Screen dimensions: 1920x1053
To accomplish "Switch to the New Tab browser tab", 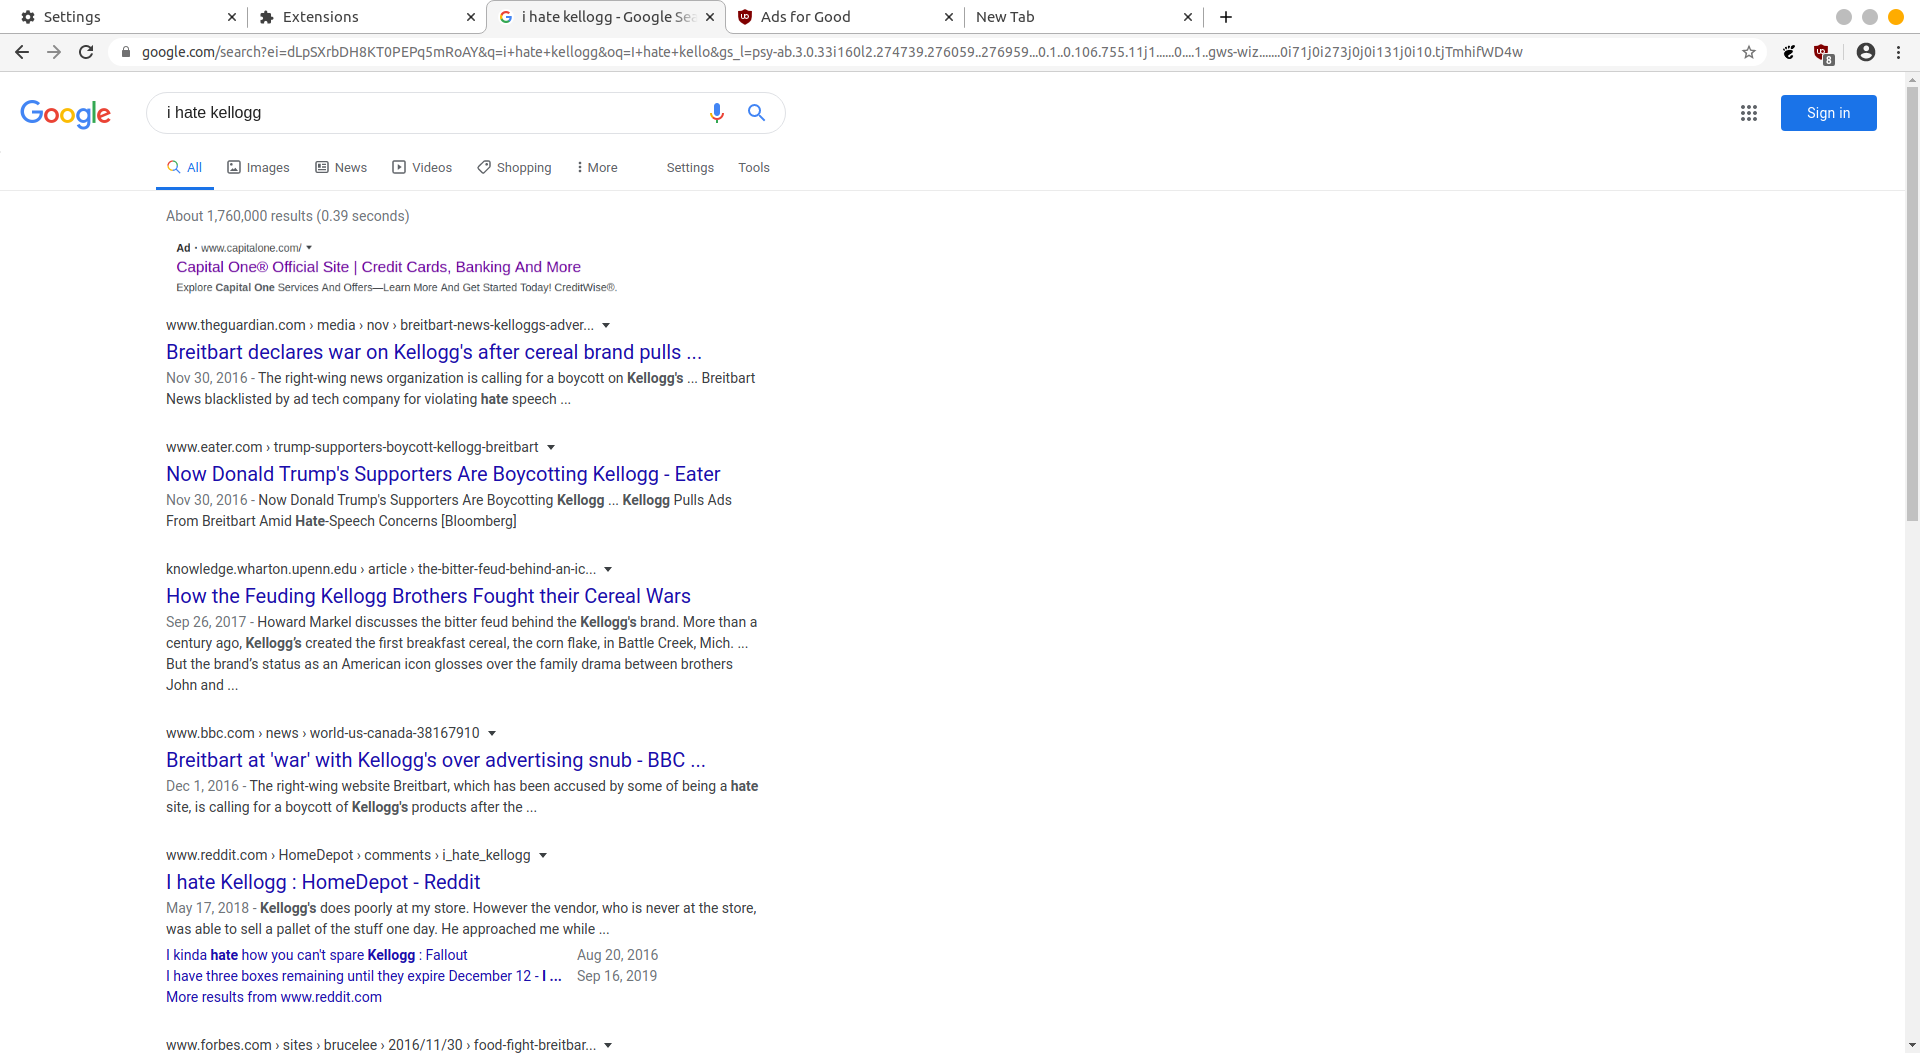I will 1084,17.
